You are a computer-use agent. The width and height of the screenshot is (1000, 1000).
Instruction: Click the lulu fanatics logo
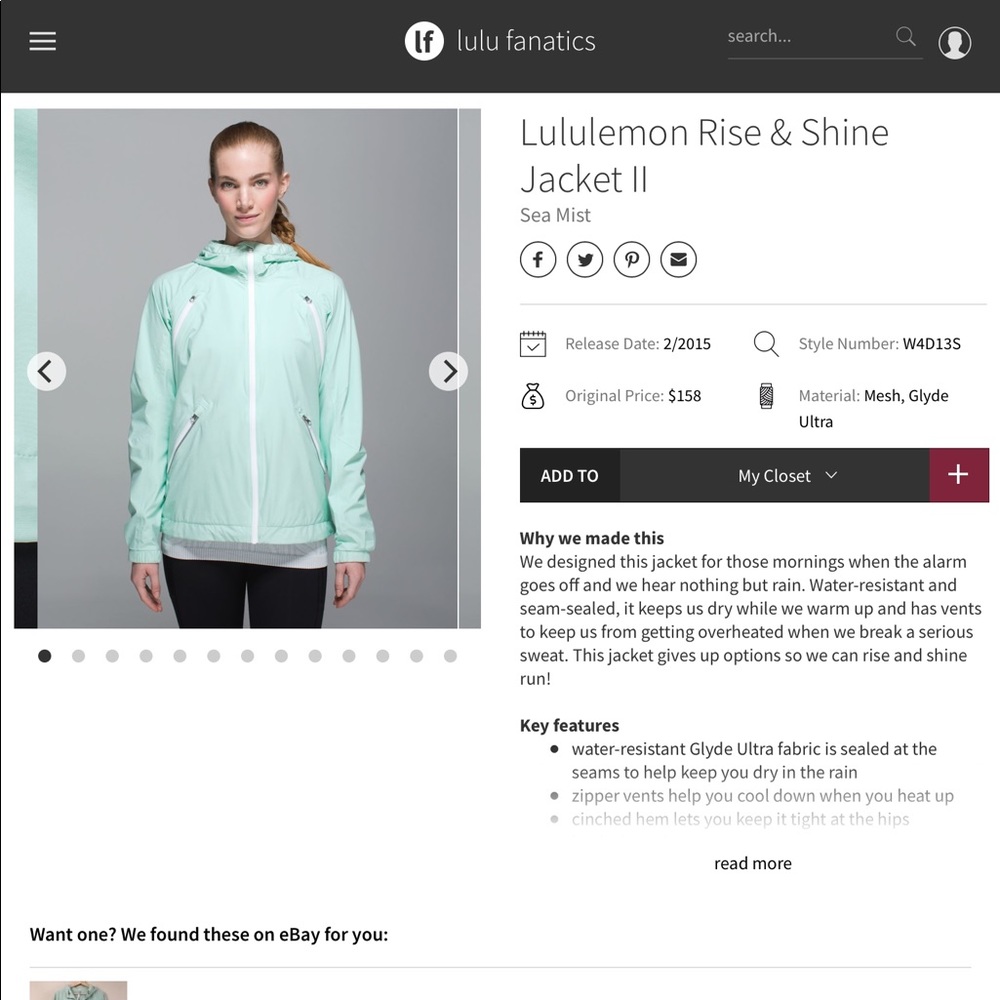click(x=500, y=41)
